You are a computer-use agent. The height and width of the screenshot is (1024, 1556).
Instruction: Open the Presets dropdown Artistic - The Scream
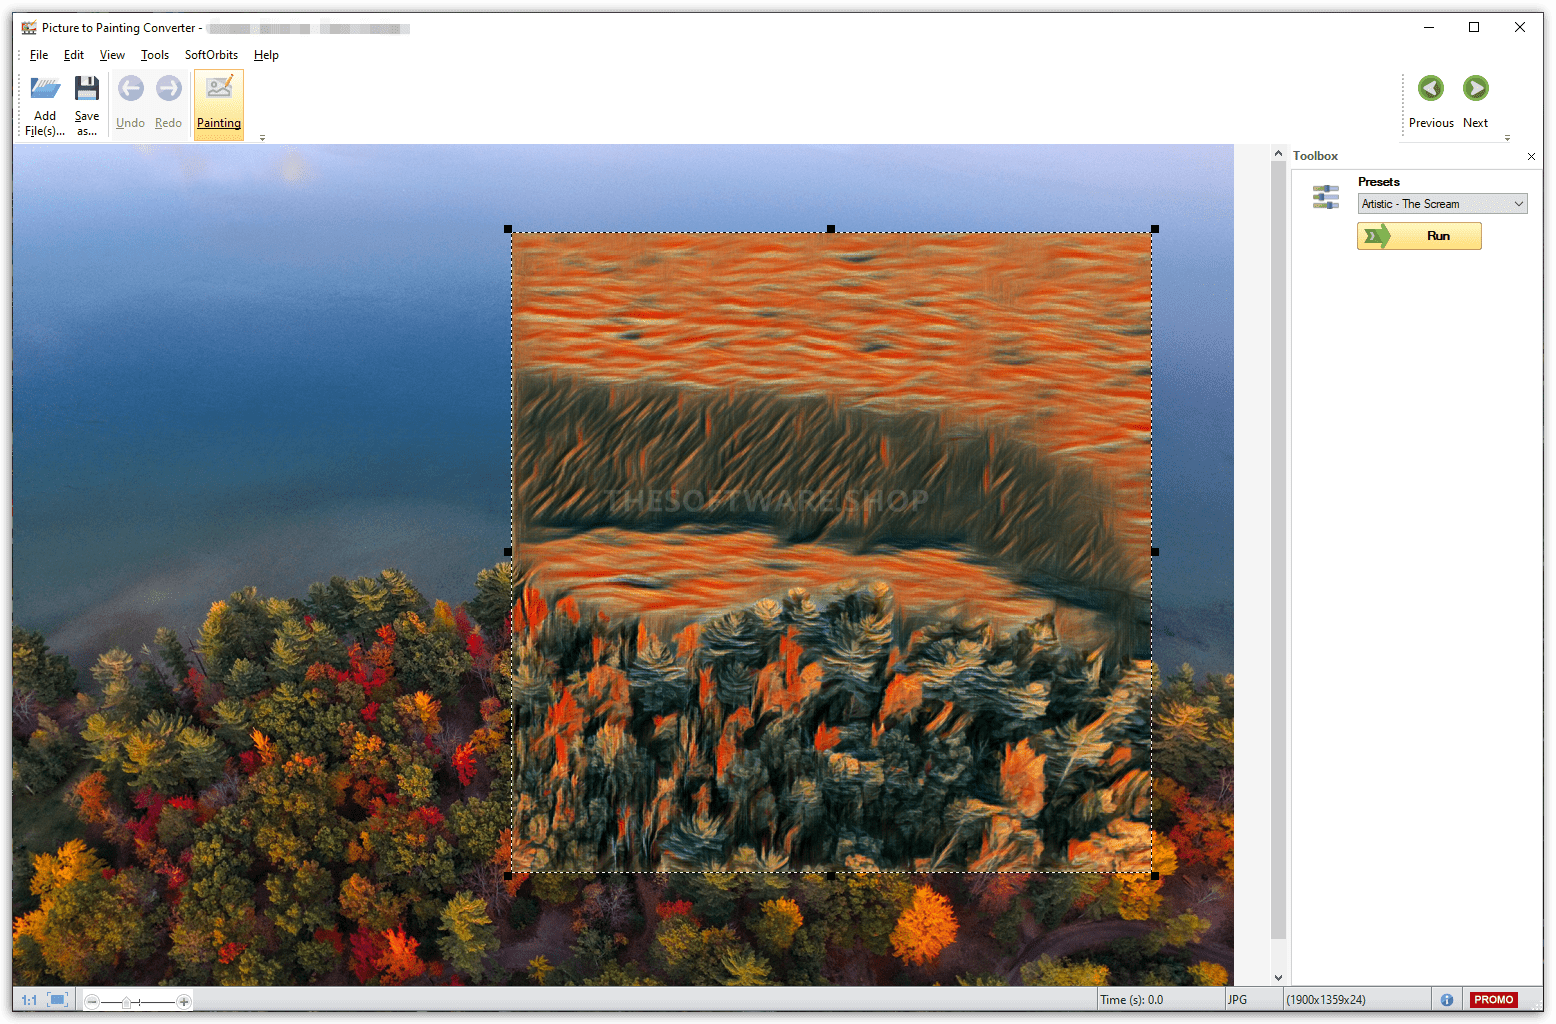tap(1442, 204)
